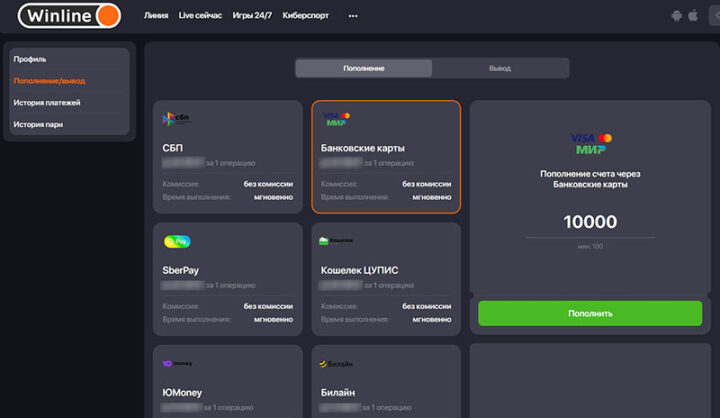Click мгновенно value in SberPay card
The image size is (720, 418).
pyautogui.click(x=274, y=319)
